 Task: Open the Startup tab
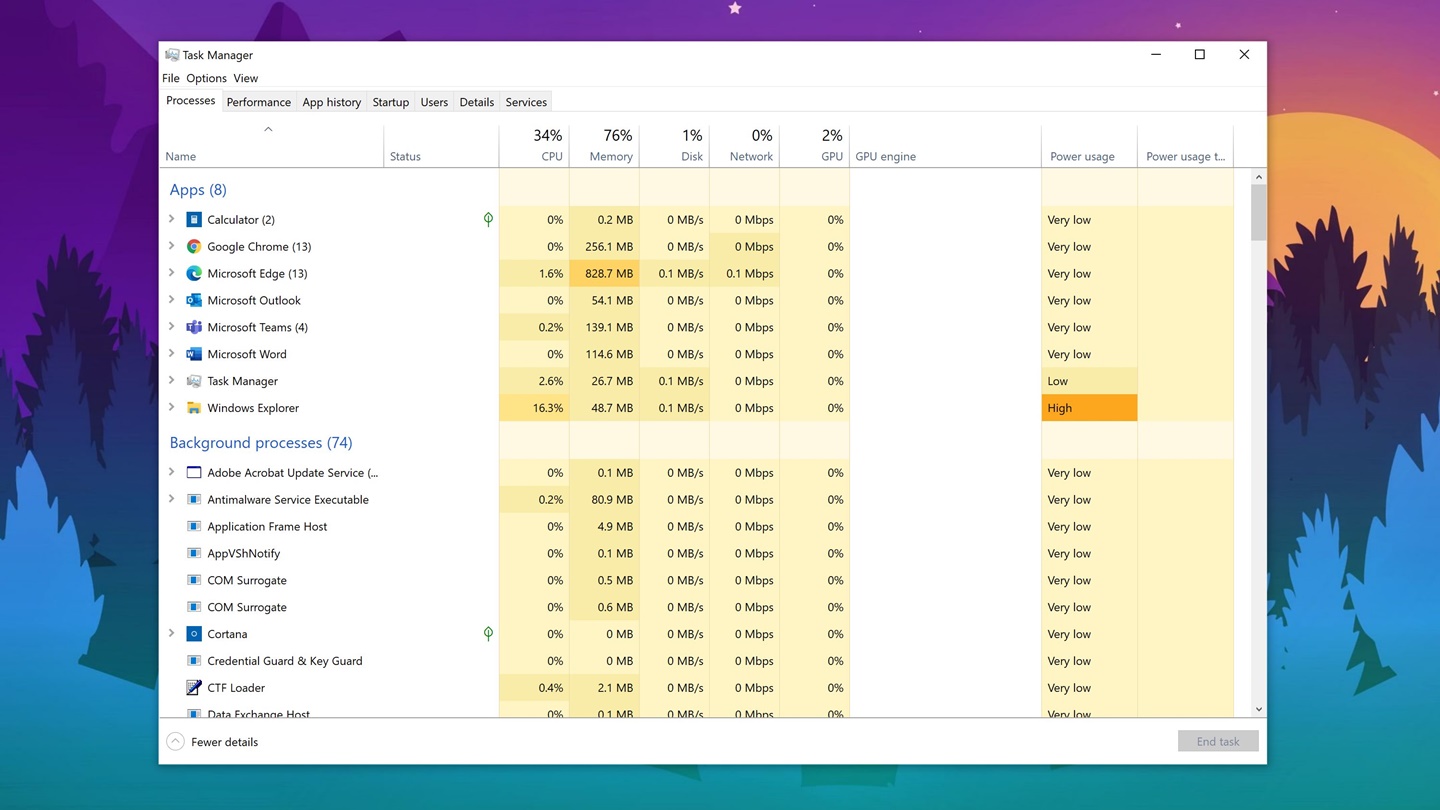(390, 102)
